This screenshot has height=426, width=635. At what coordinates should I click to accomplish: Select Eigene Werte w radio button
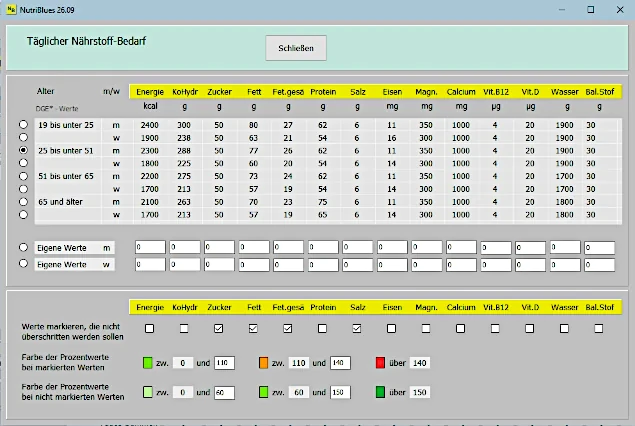point(23,264)
